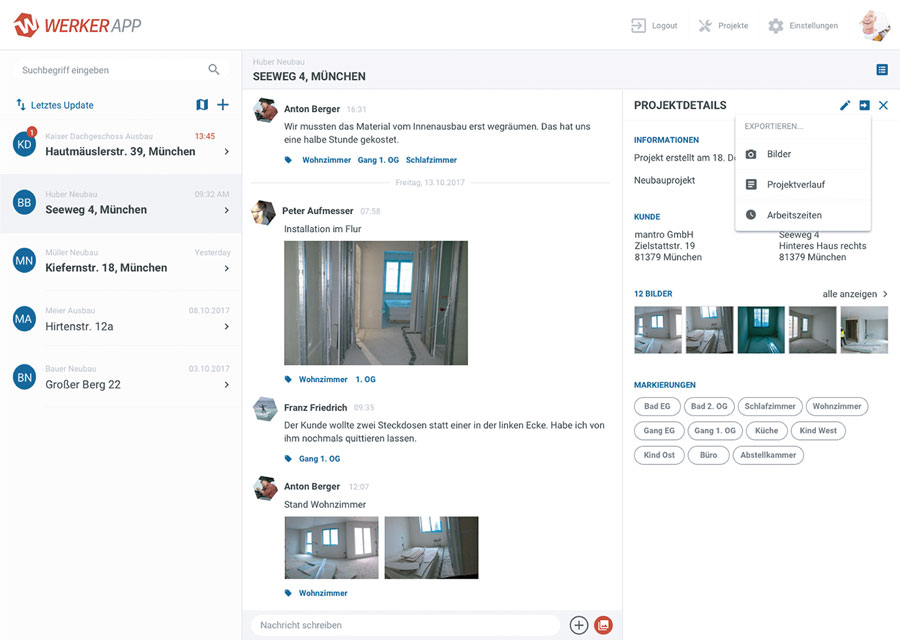This screenshot has height=640, width=900.
Task: Select the Küche tag
Action: pos(766,430)
